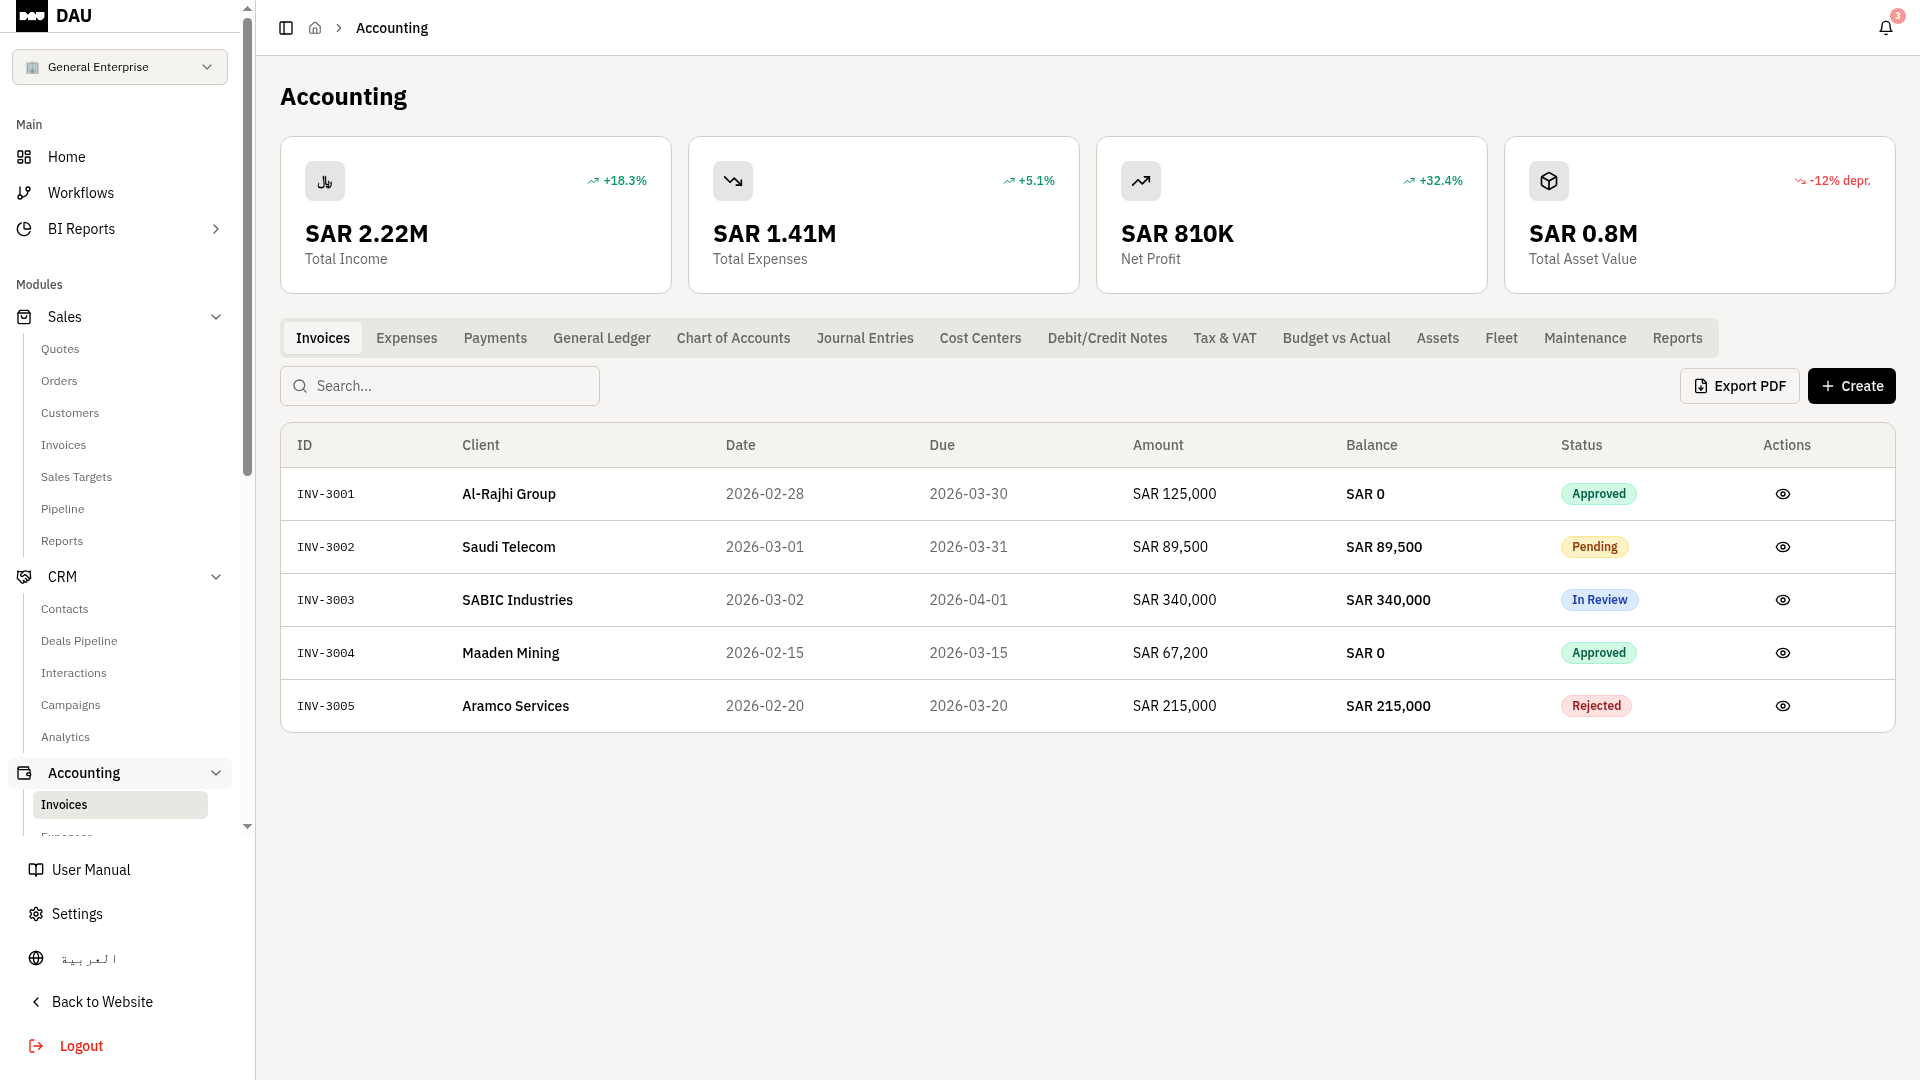Click the Net Profit trend icon
Screen dimensions: 1920x1080
tap(1141, 181)
